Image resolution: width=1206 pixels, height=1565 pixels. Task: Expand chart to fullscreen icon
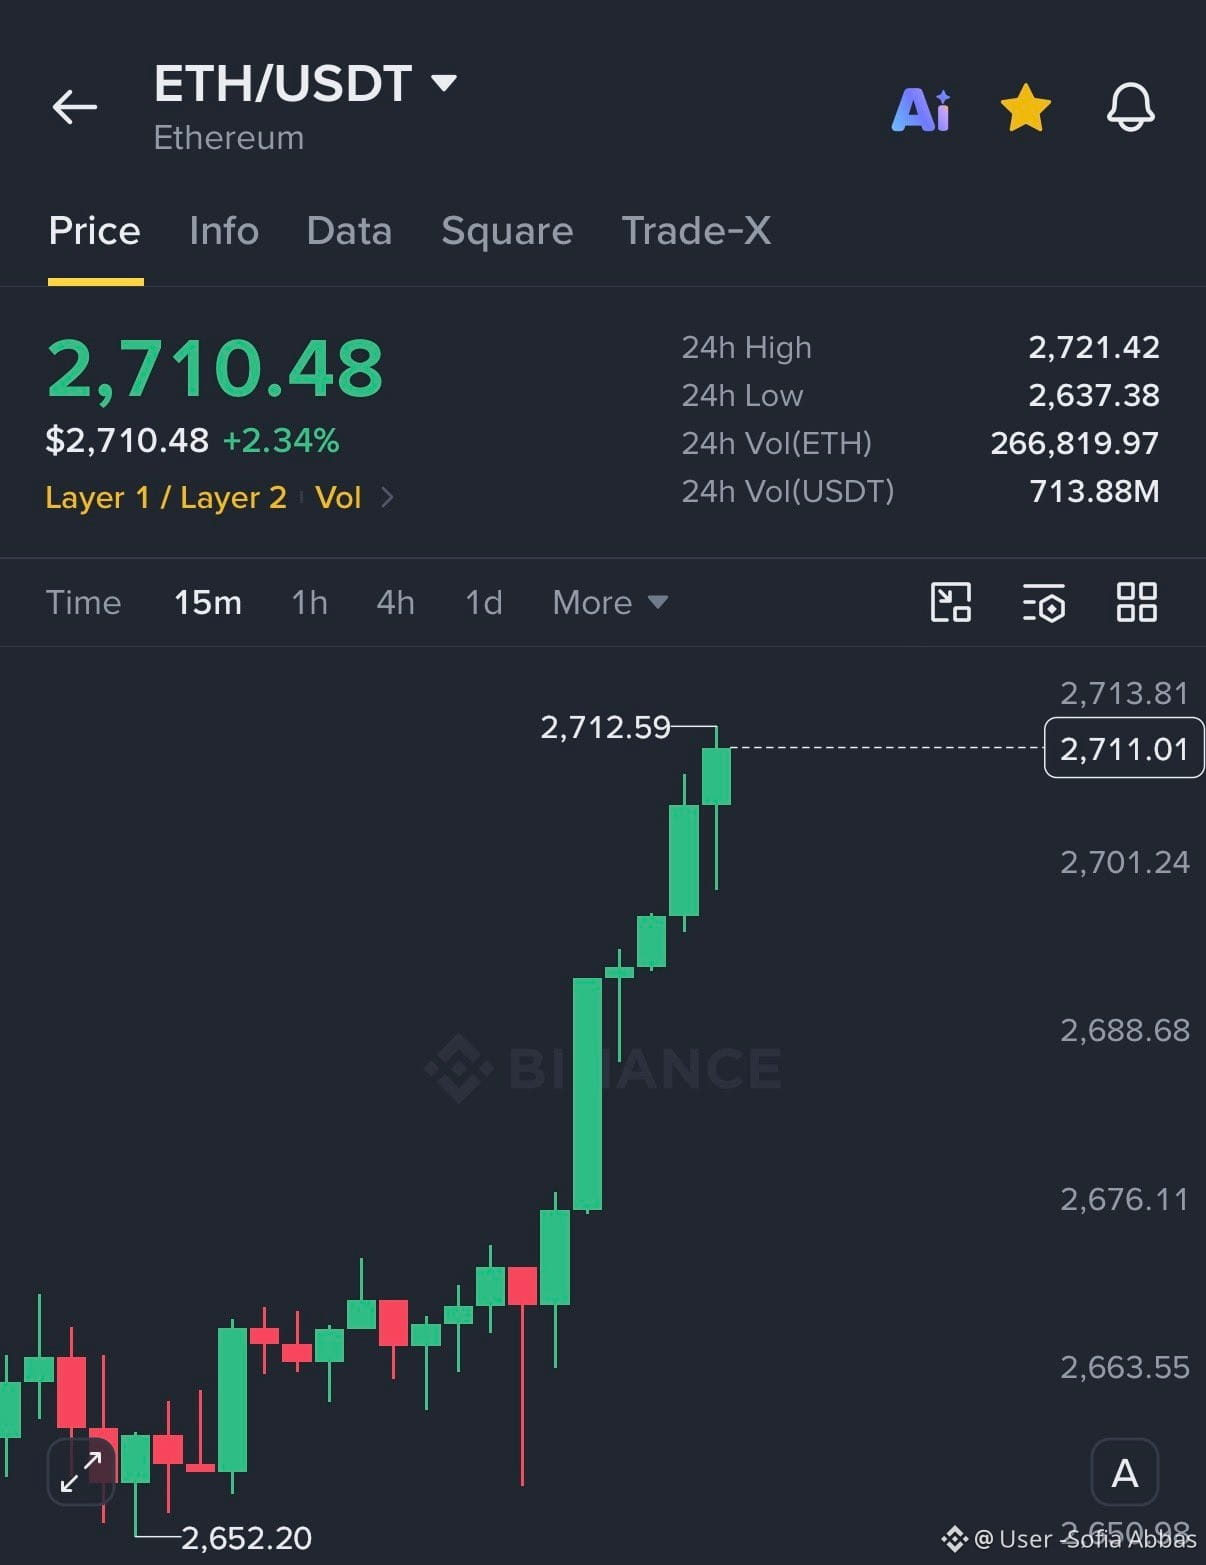(x=81, y=1471)
